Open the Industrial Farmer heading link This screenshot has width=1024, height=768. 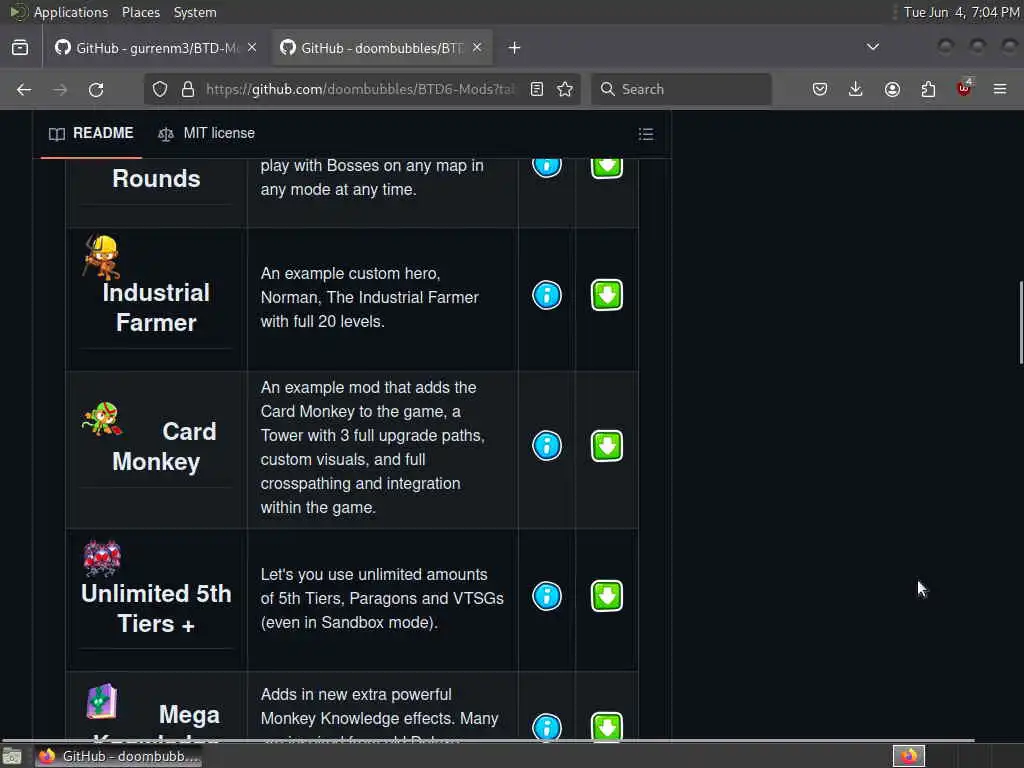pos(156,308)
